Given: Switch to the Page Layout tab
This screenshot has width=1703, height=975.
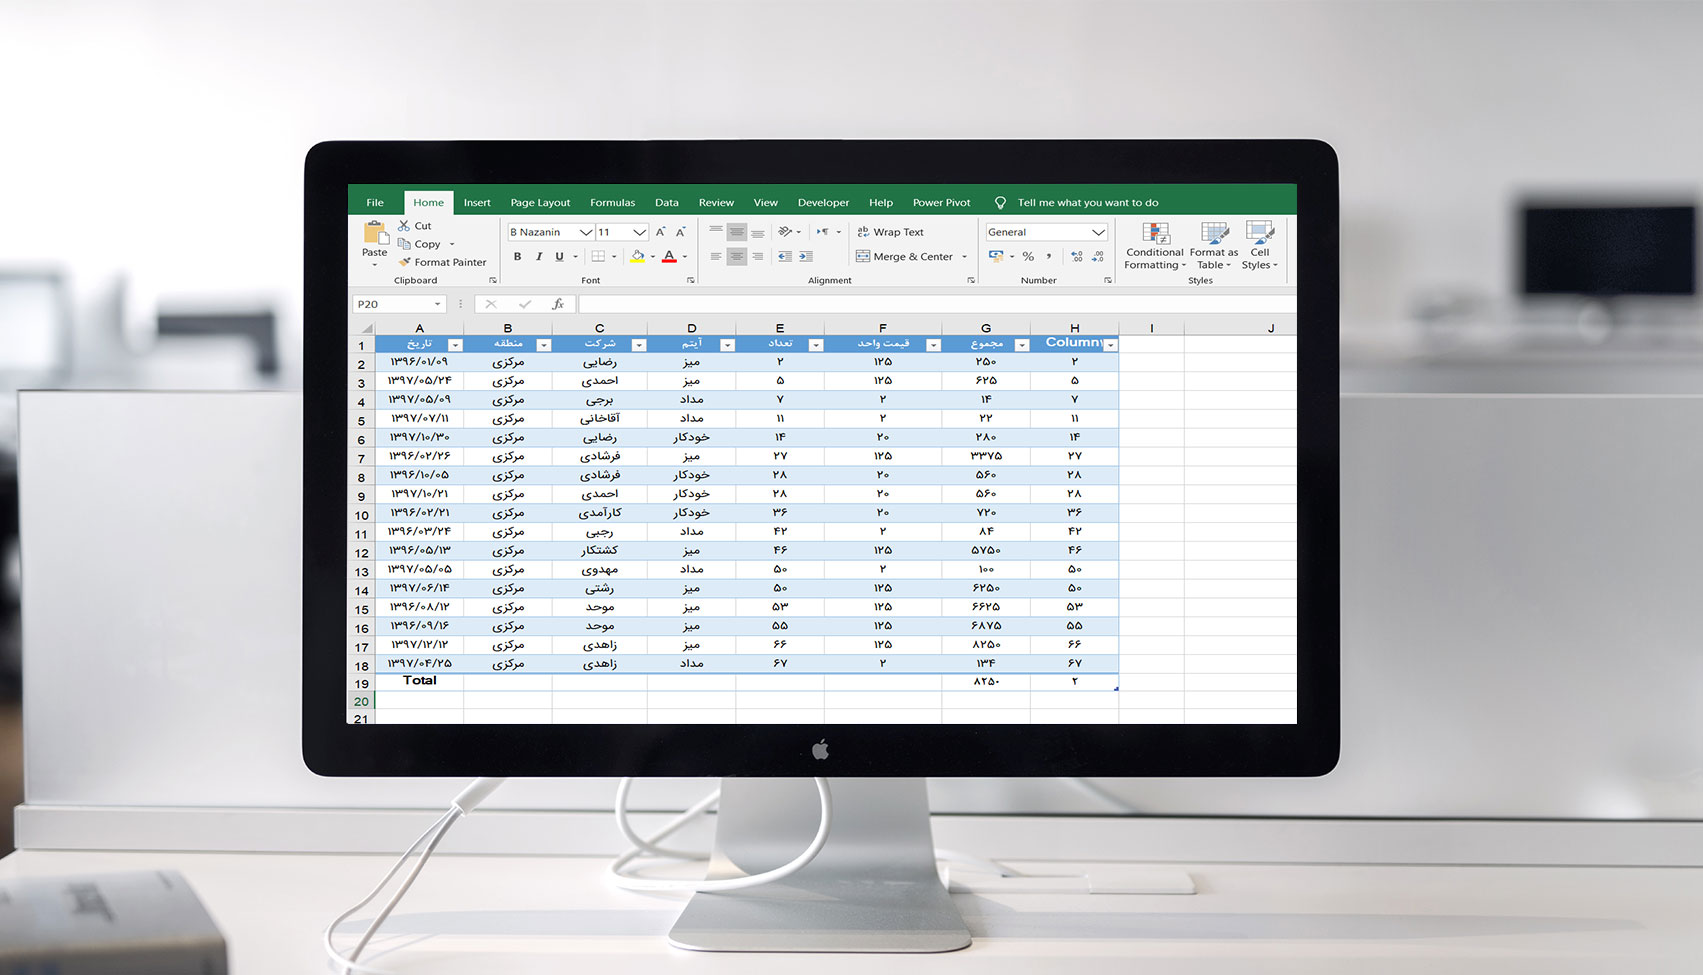Looking at the screenshot, I should click(x=540, y=203).
